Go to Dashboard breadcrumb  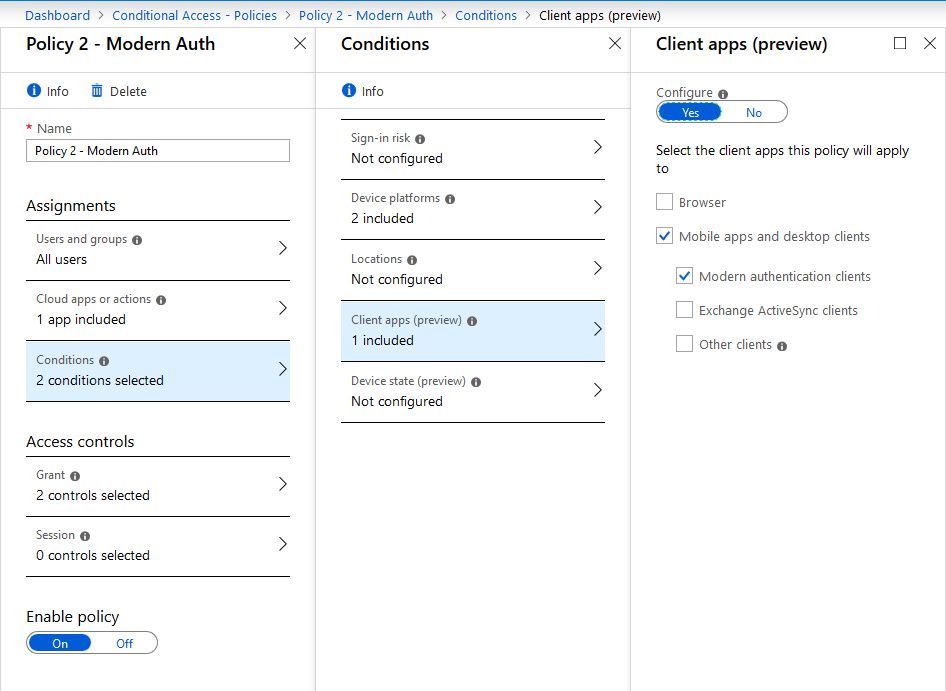(x=57, y=15)
